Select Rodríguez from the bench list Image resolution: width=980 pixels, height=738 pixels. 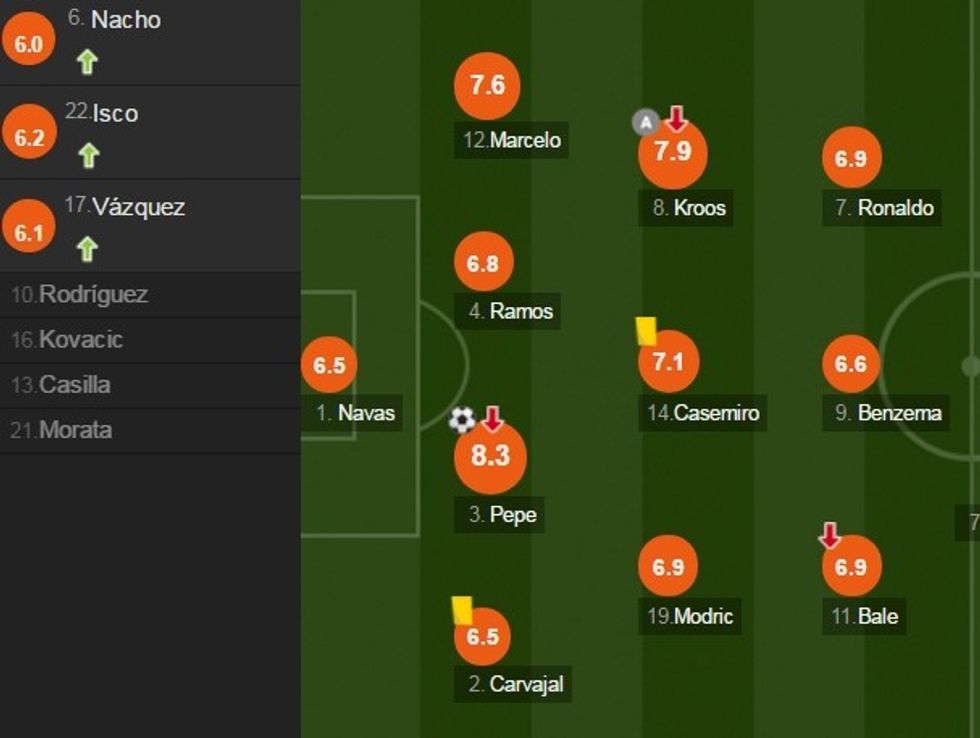pos(80,295)
